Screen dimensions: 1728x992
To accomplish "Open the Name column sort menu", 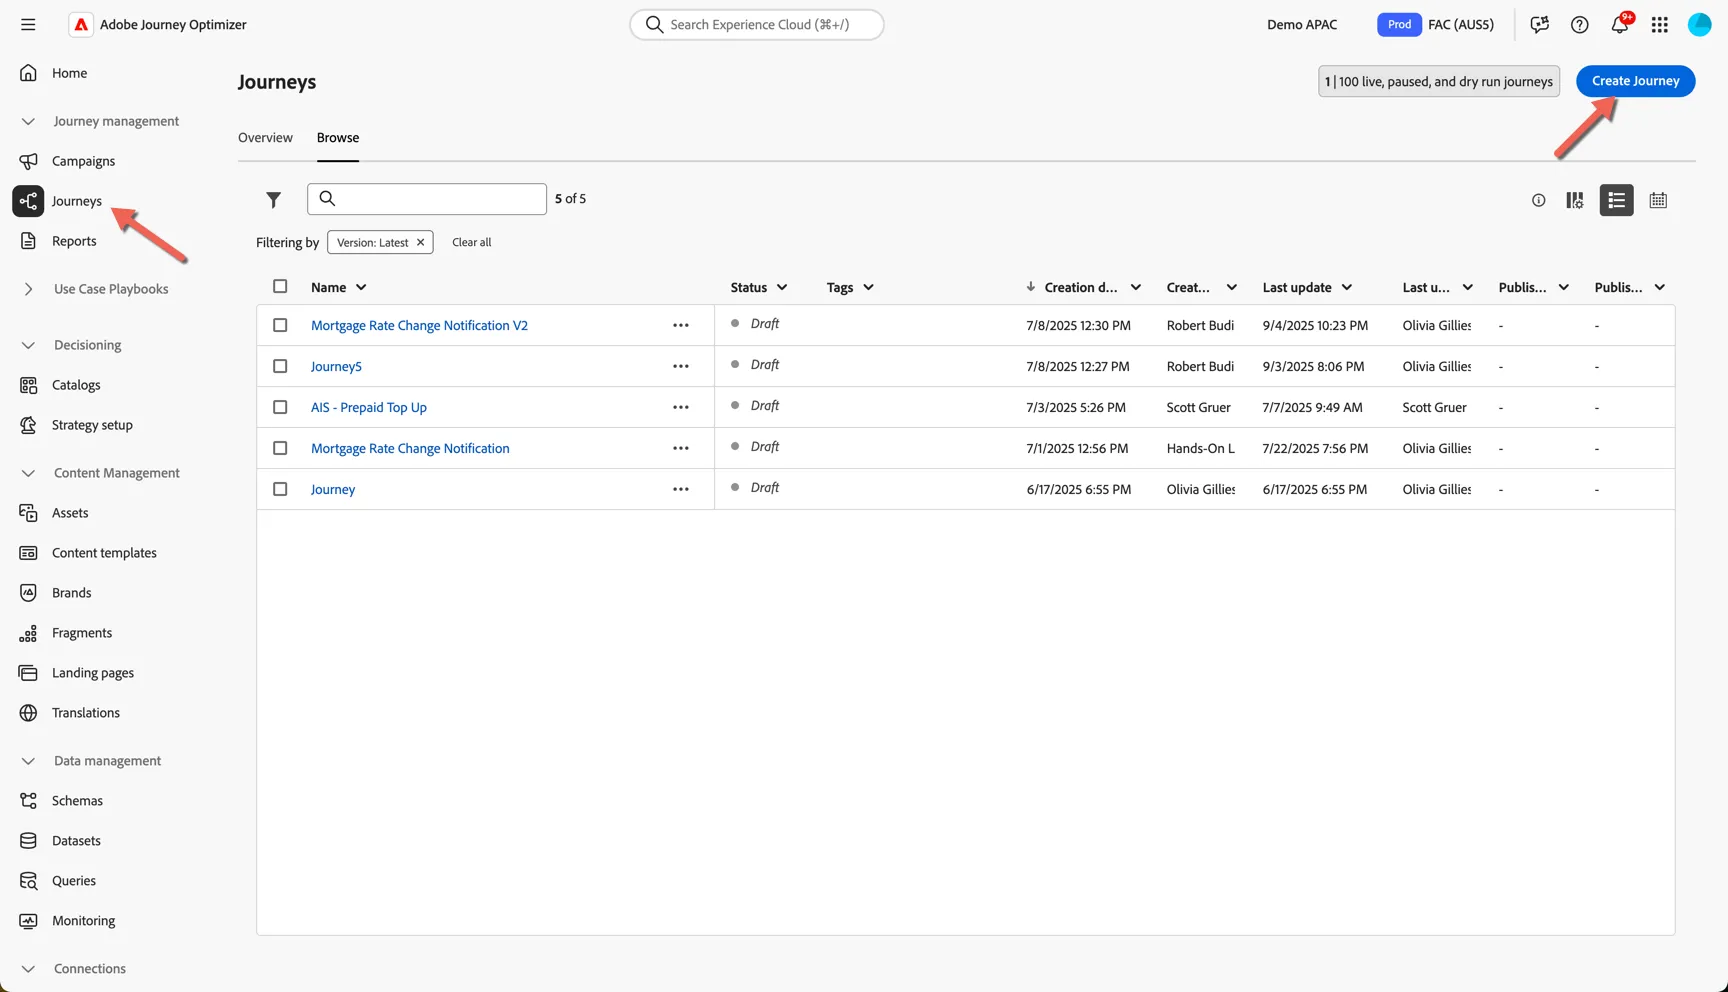I will tap(361, 288).
